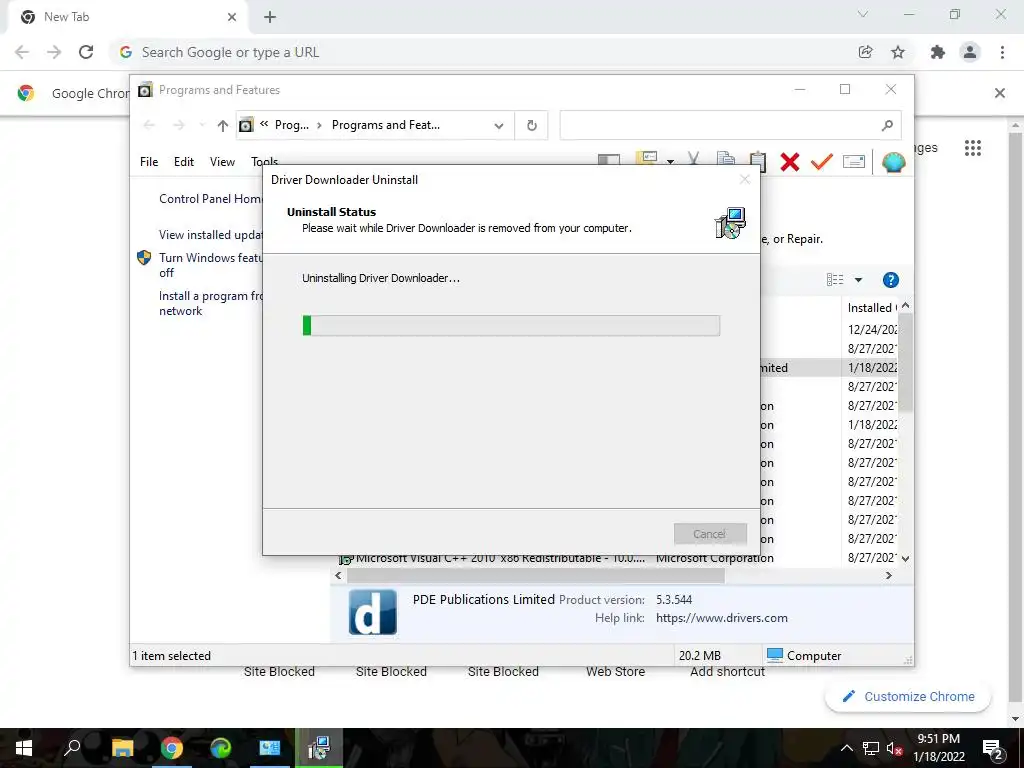1024x768 pixels.
Task: Open a new Chrome tab with plus
Action: (x=270, y=18)
